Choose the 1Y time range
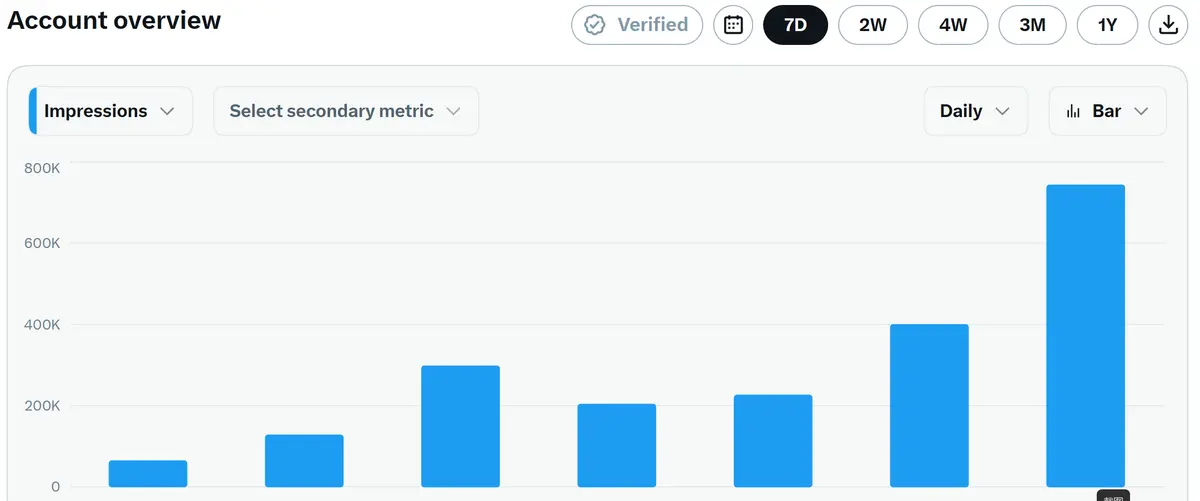The height and width of the screenshot is (501, 1200). tap(1107, 25)
